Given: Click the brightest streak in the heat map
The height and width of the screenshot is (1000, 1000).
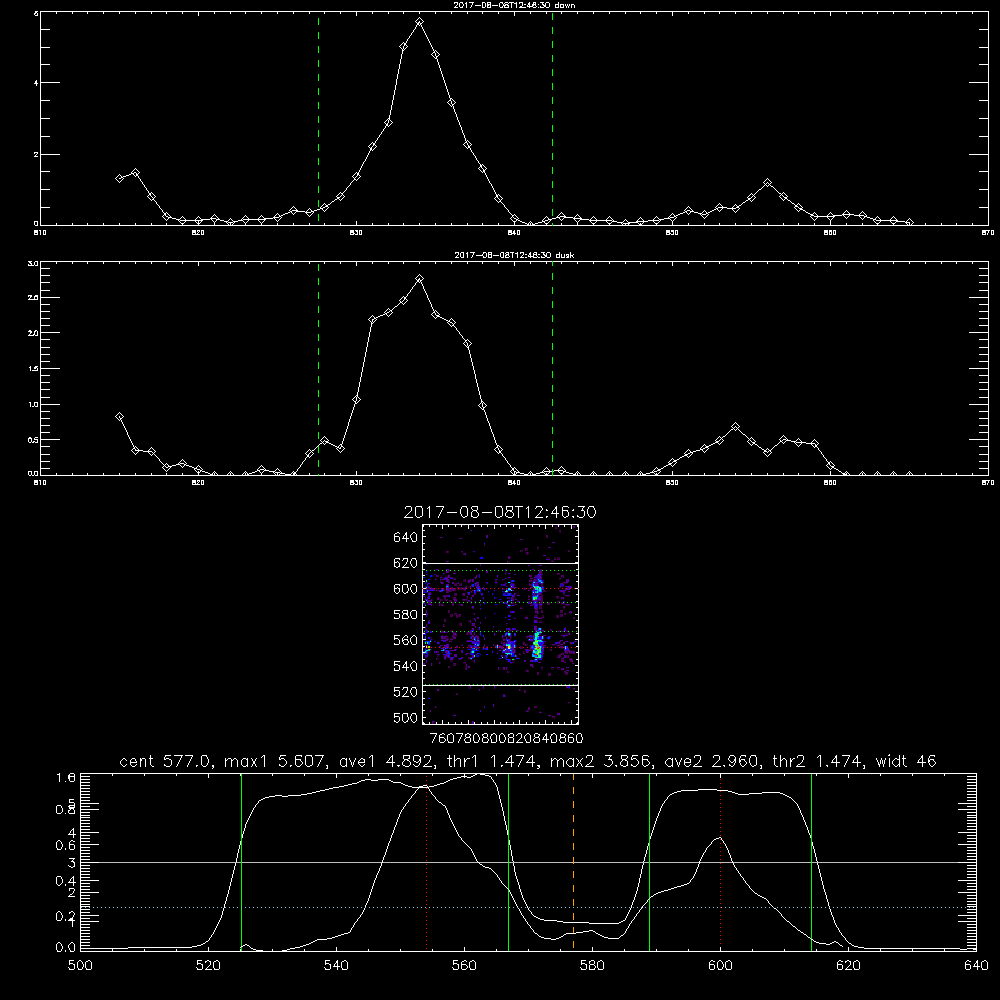Looking at the screenshot, I should [x=537, y=644].
